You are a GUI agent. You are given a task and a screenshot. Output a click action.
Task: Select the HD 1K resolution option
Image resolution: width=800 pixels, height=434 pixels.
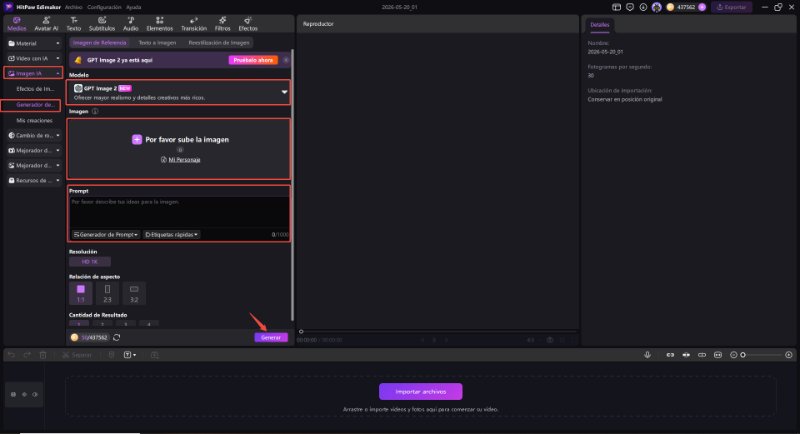coord(90,262)
